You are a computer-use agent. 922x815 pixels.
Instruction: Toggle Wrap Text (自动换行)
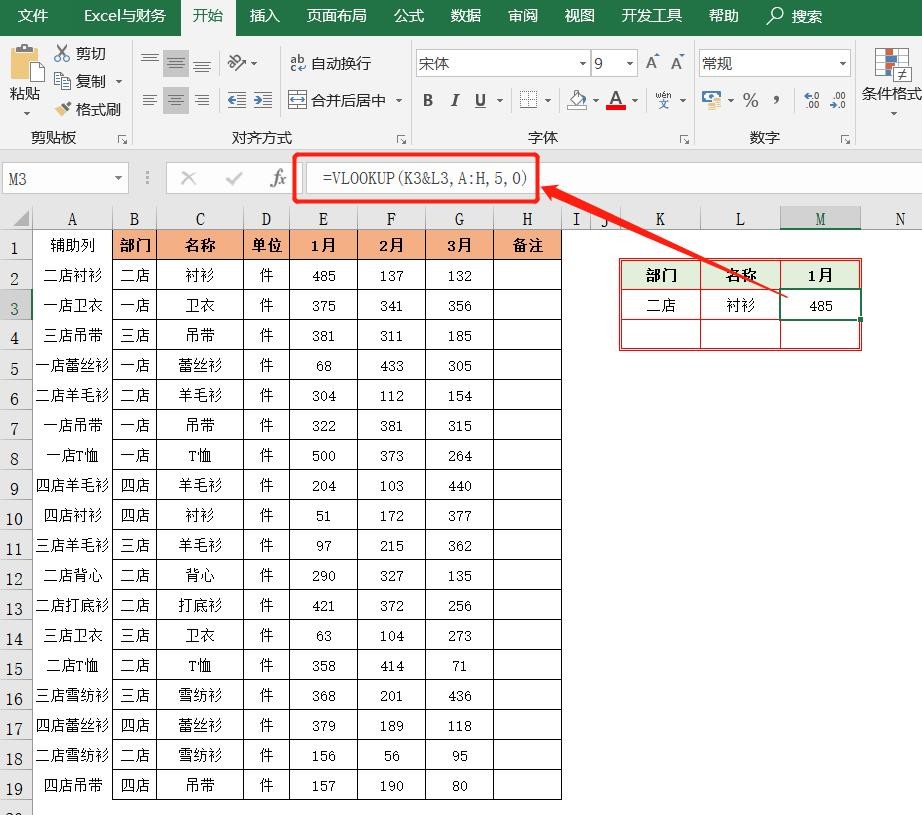[x=330, y=63]
